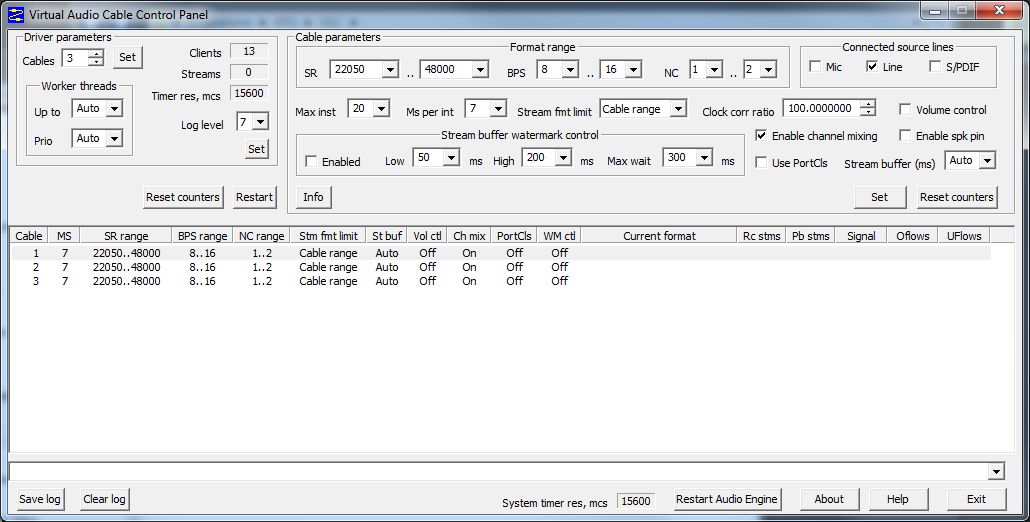The height and width of the screenshot is (522, 1030).
Task: Click the Clock corr ratio input field
Action: click(820, 109)
